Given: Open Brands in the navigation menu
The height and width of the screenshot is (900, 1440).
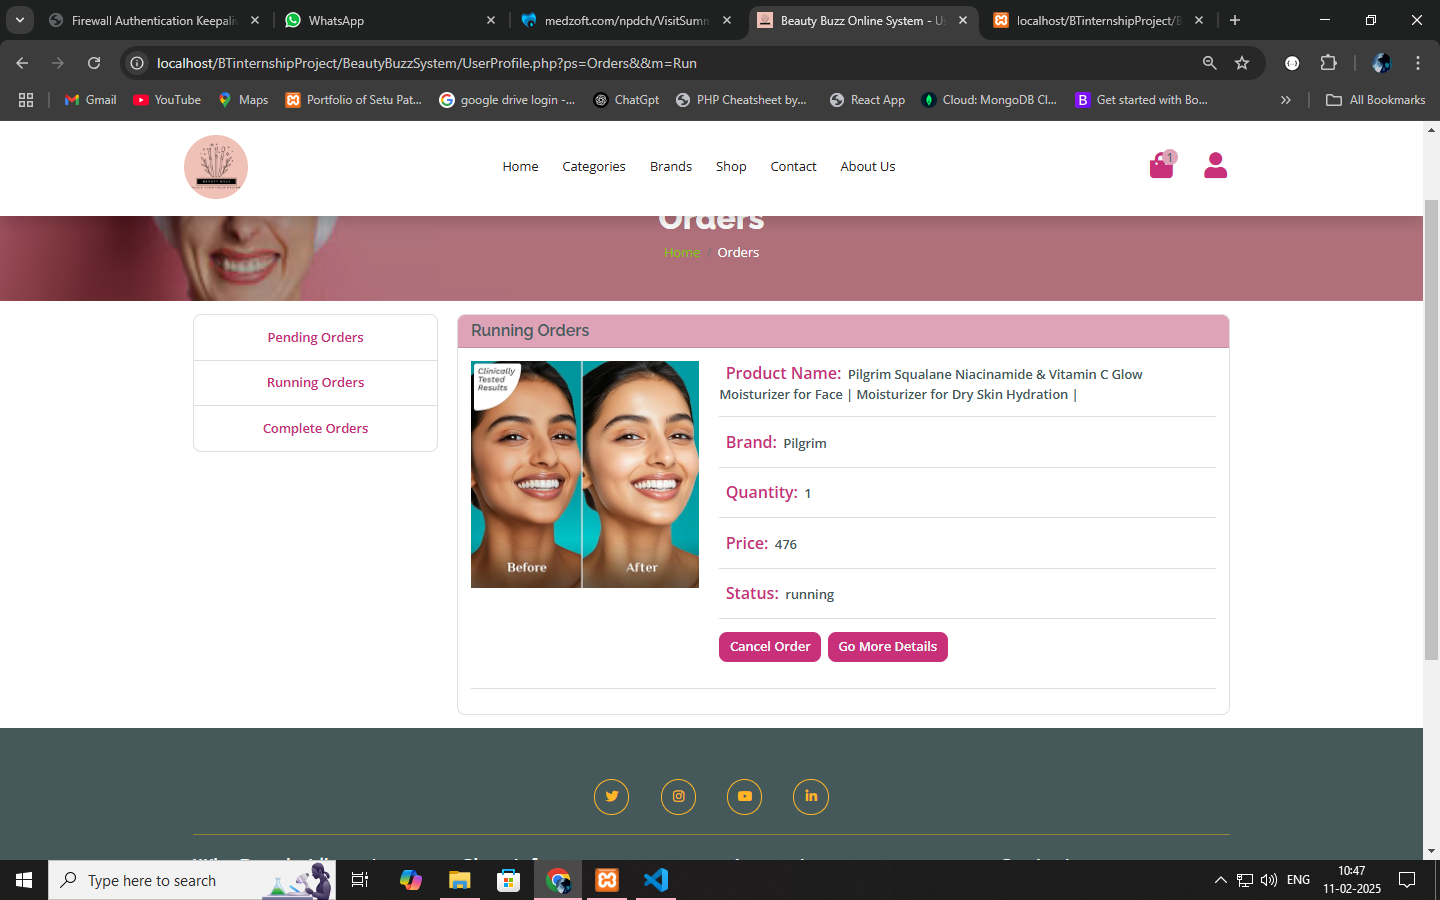Looking at the screenshot, I should tap(671, 167).
